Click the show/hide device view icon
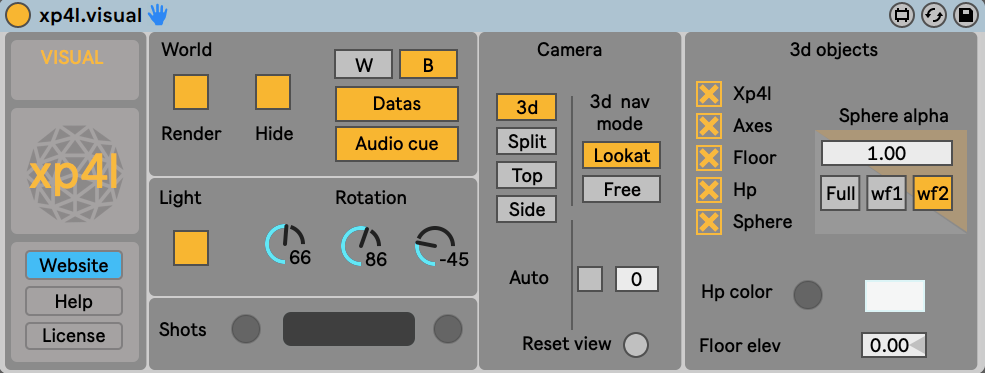This screenshot has height=373, width=985. pyautogui.click(x=902, y=16)
